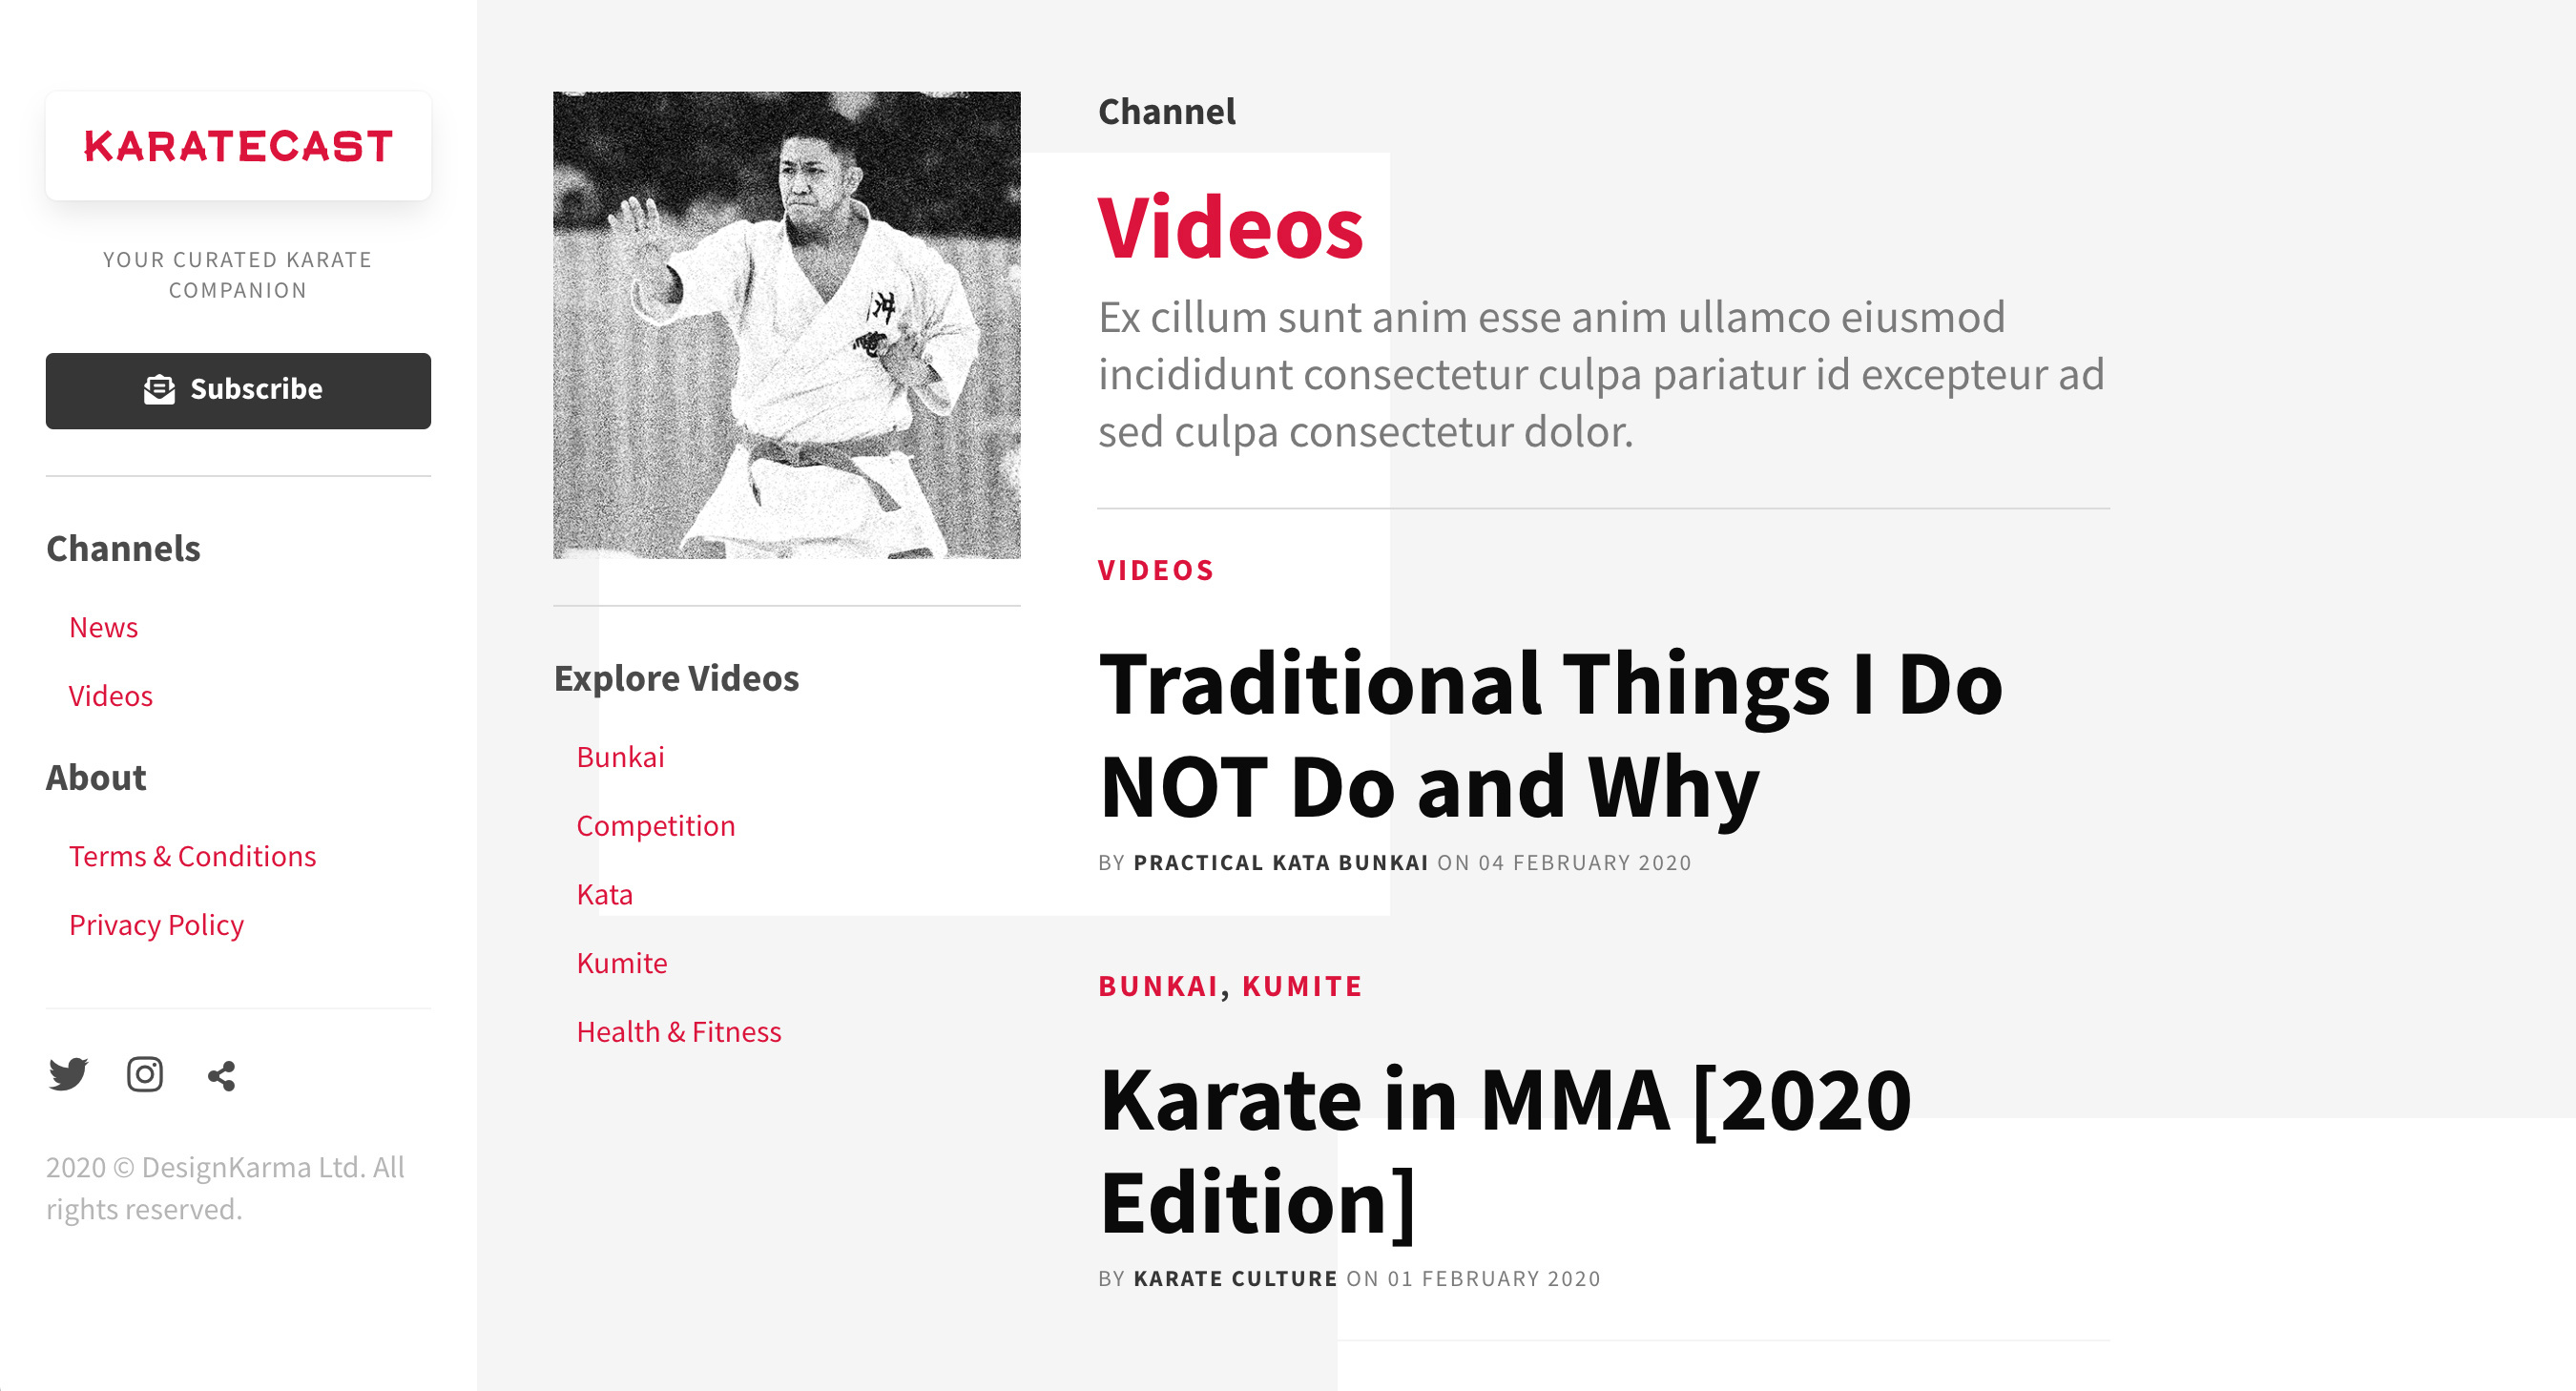Click the Explore Videos heading
Image resolution: width=2576 pixels, height=1391 pixels.
click(x=677, y=679)
